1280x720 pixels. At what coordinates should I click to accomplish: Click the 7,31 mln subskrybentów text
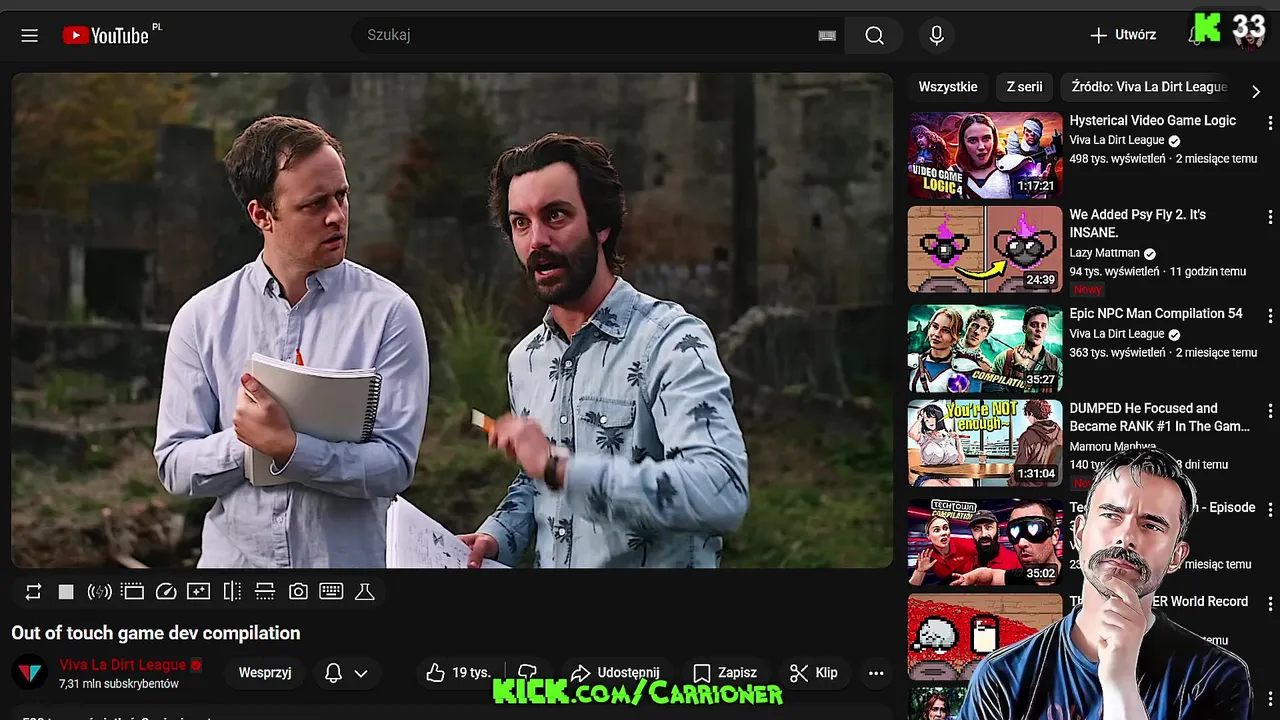pyautogui.click(x=119, y=684)
